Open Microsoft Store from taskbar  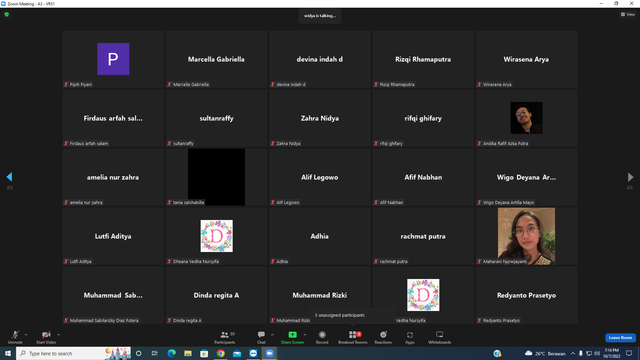coord(204,353)
